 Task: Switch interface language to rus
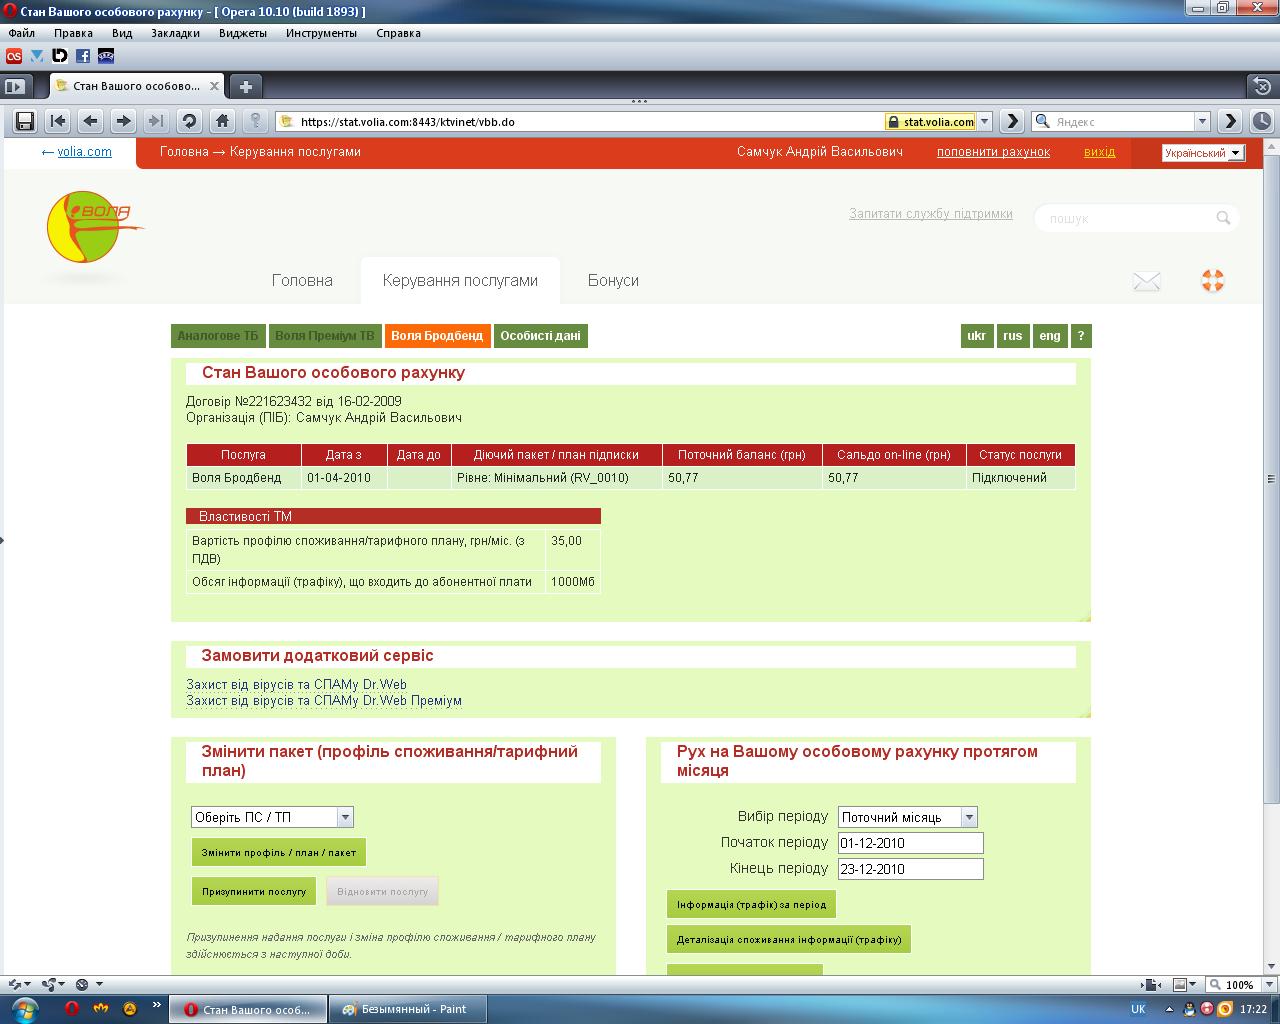pyautogui.click(x=1013, y=336)
